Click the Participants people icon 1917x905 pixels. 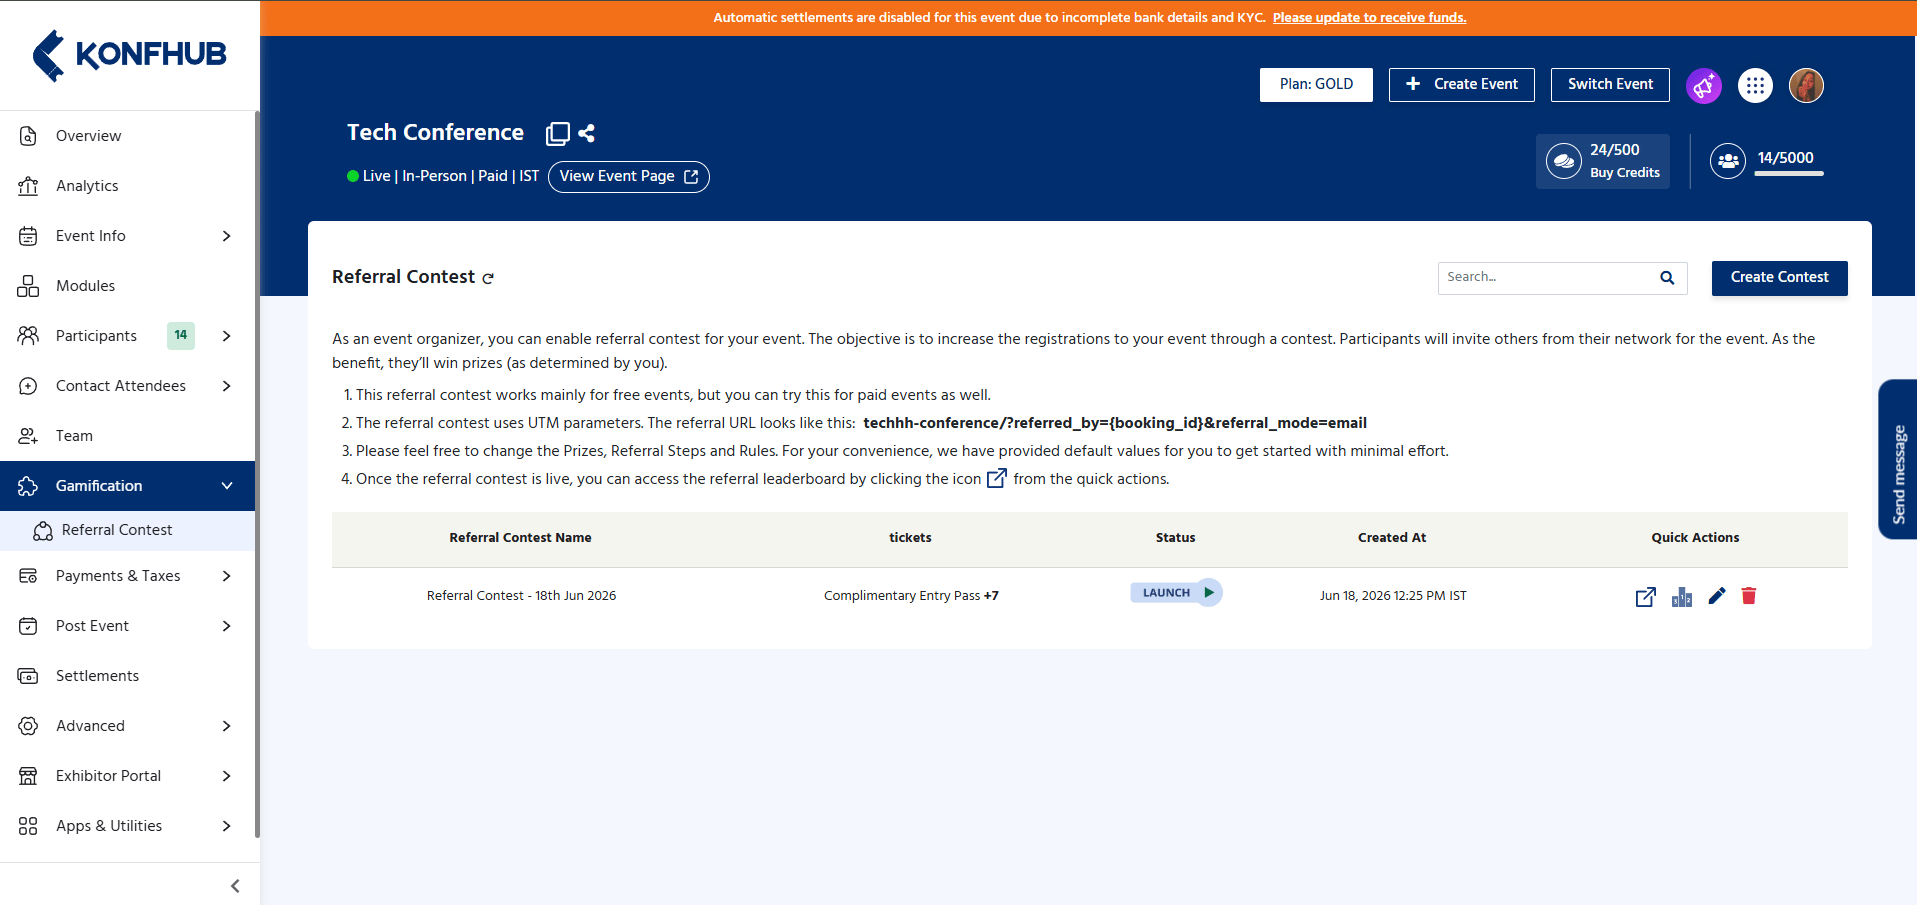pyautogui.click(x=28, y=336)
